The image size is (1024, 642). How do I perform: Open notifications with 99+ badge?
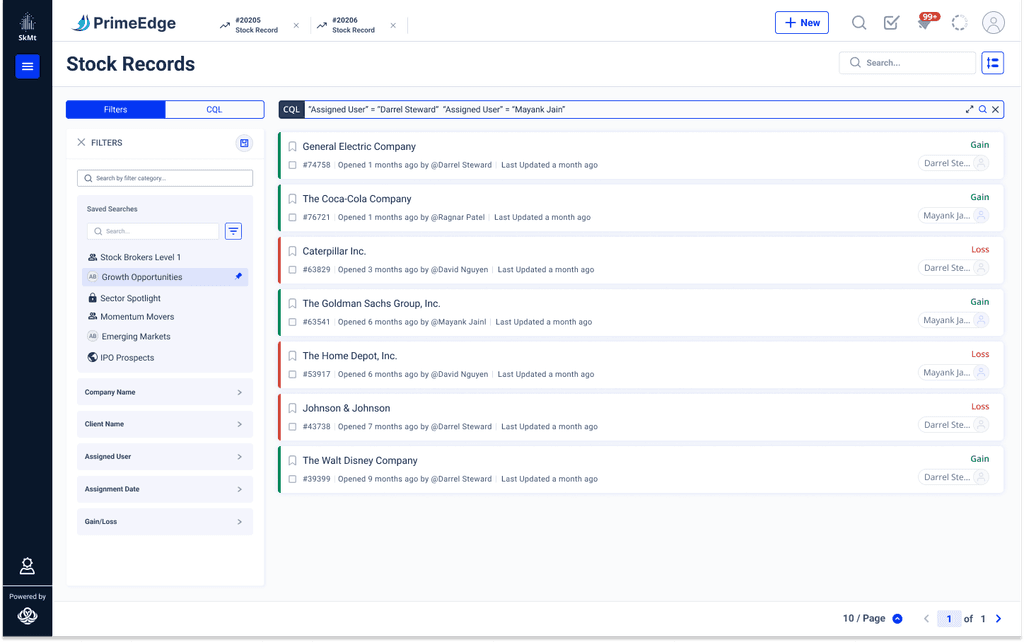pyautogui.click(x=926, y=22)
